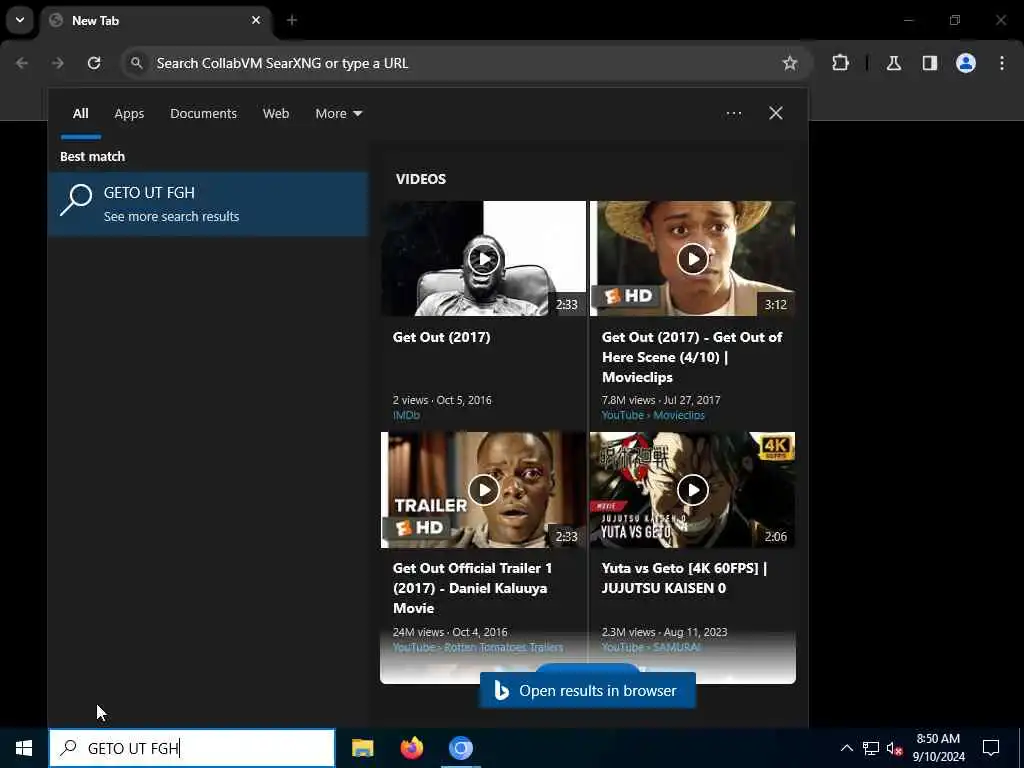Play the Get Out (2017) IMDb video
The width and height of the screenshot is (1024, 768).
click(x=483, y=259)
